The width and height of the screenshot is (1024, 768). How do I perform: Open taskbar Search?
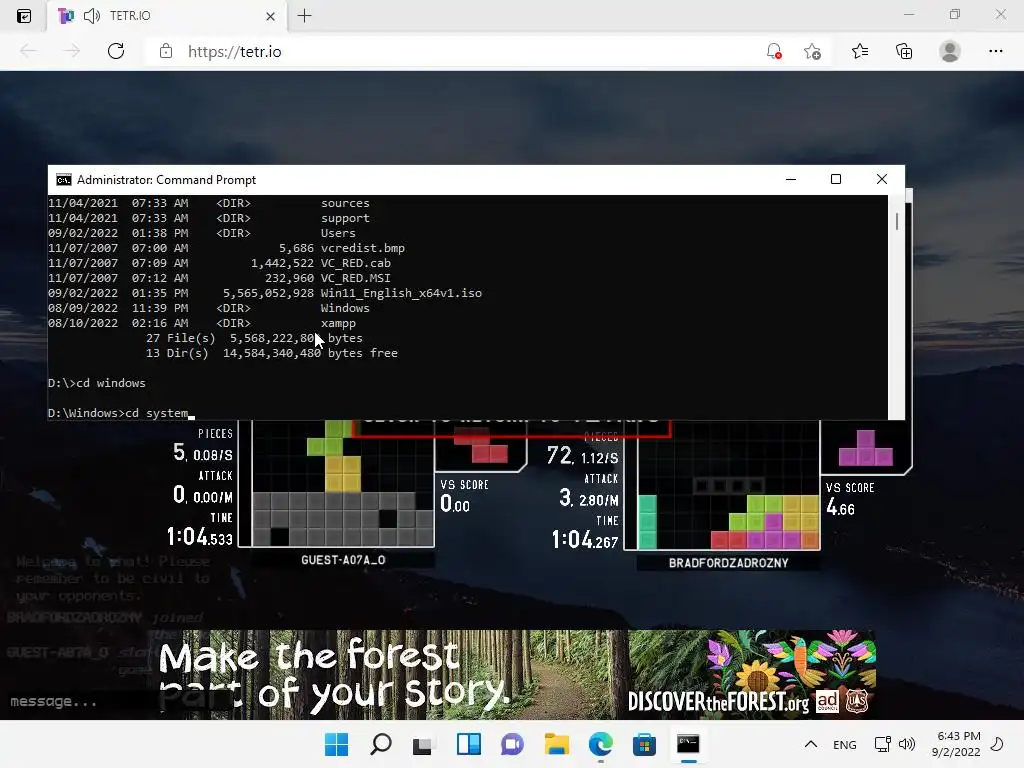(x=381, y=744)
